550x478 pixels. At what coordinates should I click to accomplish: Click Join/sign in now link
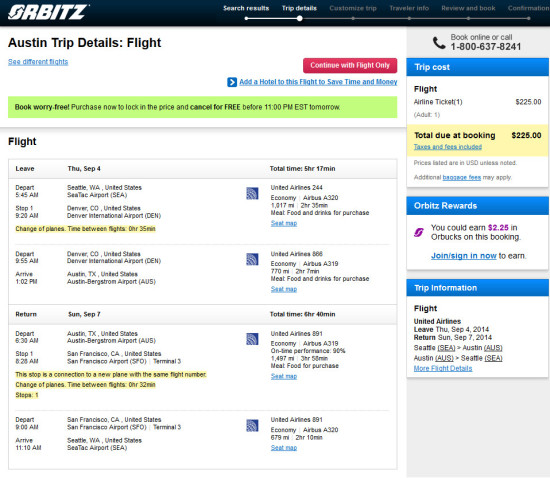click(464, 256)
